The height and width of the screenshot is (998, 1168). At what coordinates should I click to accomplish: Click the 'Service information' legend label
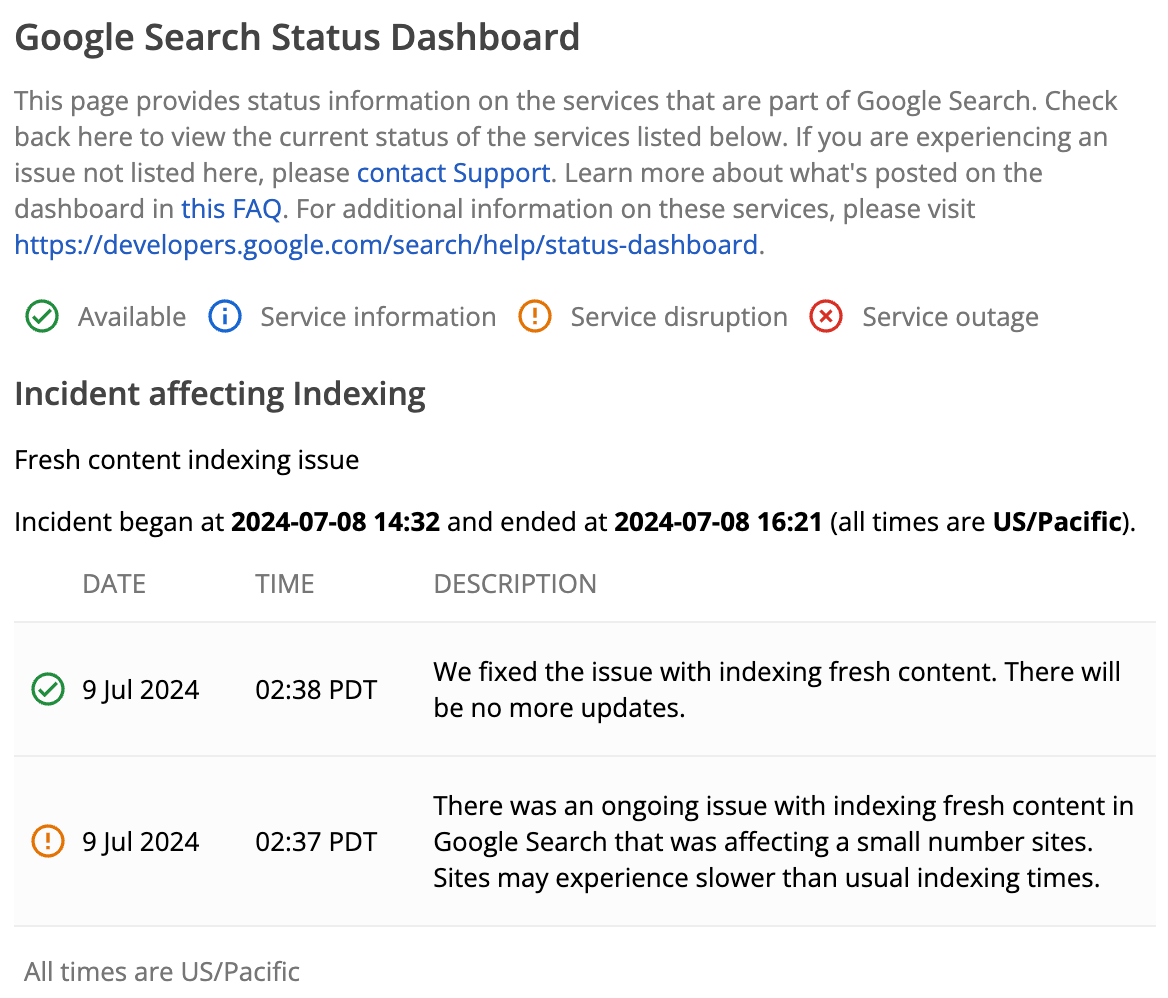(378, 317)
